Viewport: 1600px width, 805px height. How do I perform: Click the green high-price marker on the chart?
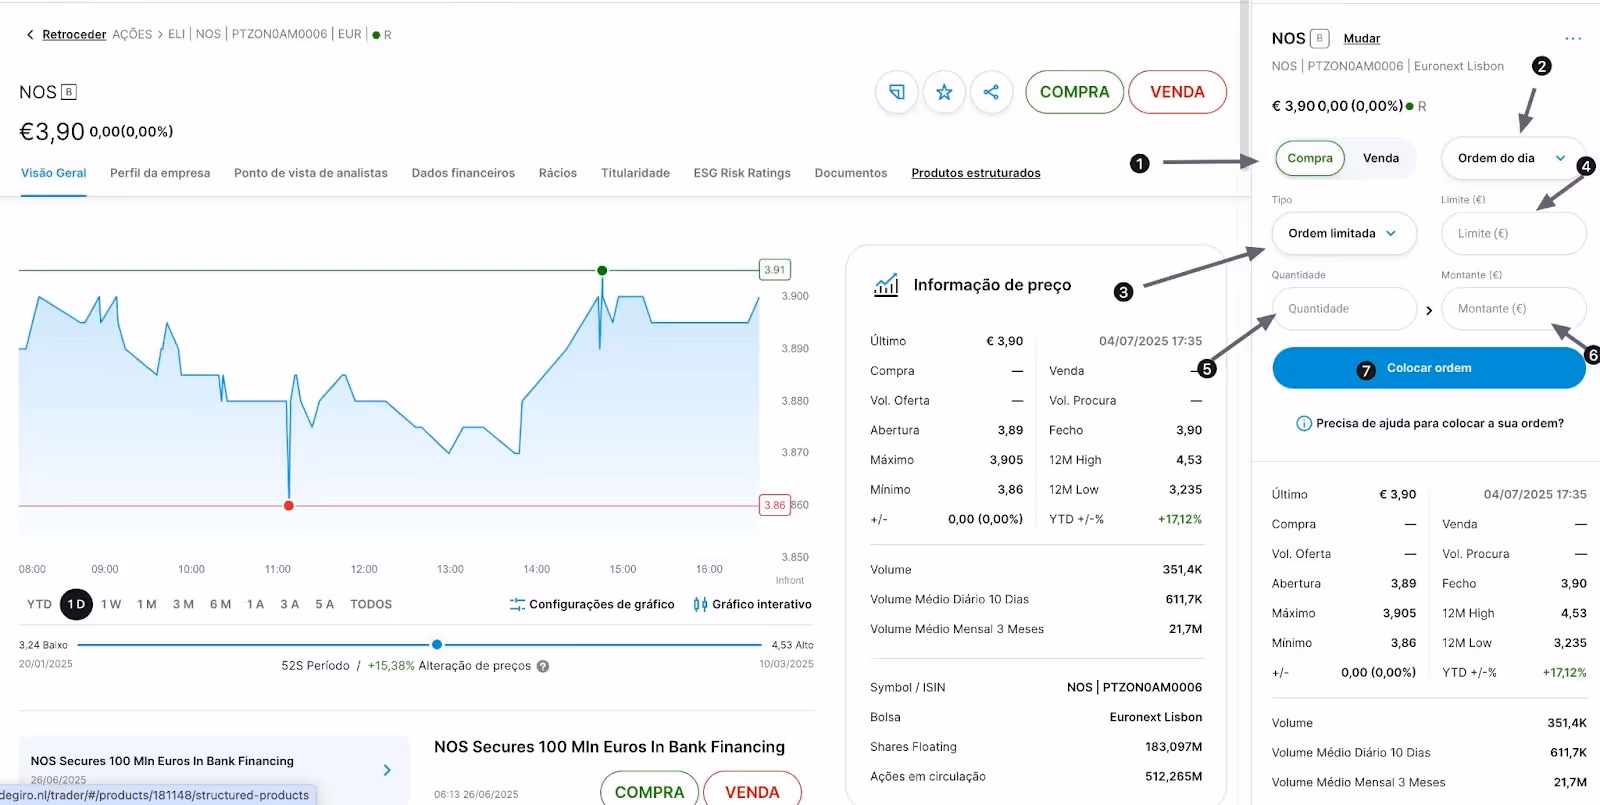pos(602,271)
